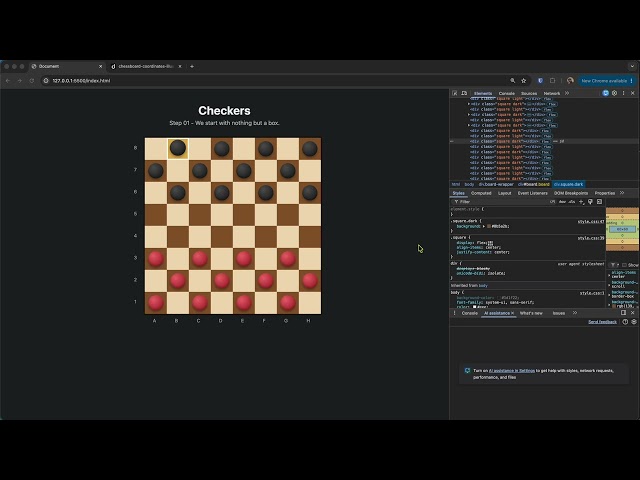Open drawer three-dot menu beside Console
Image resolution: width=640 pixels, height=480 pixels.
click(454, 313)
